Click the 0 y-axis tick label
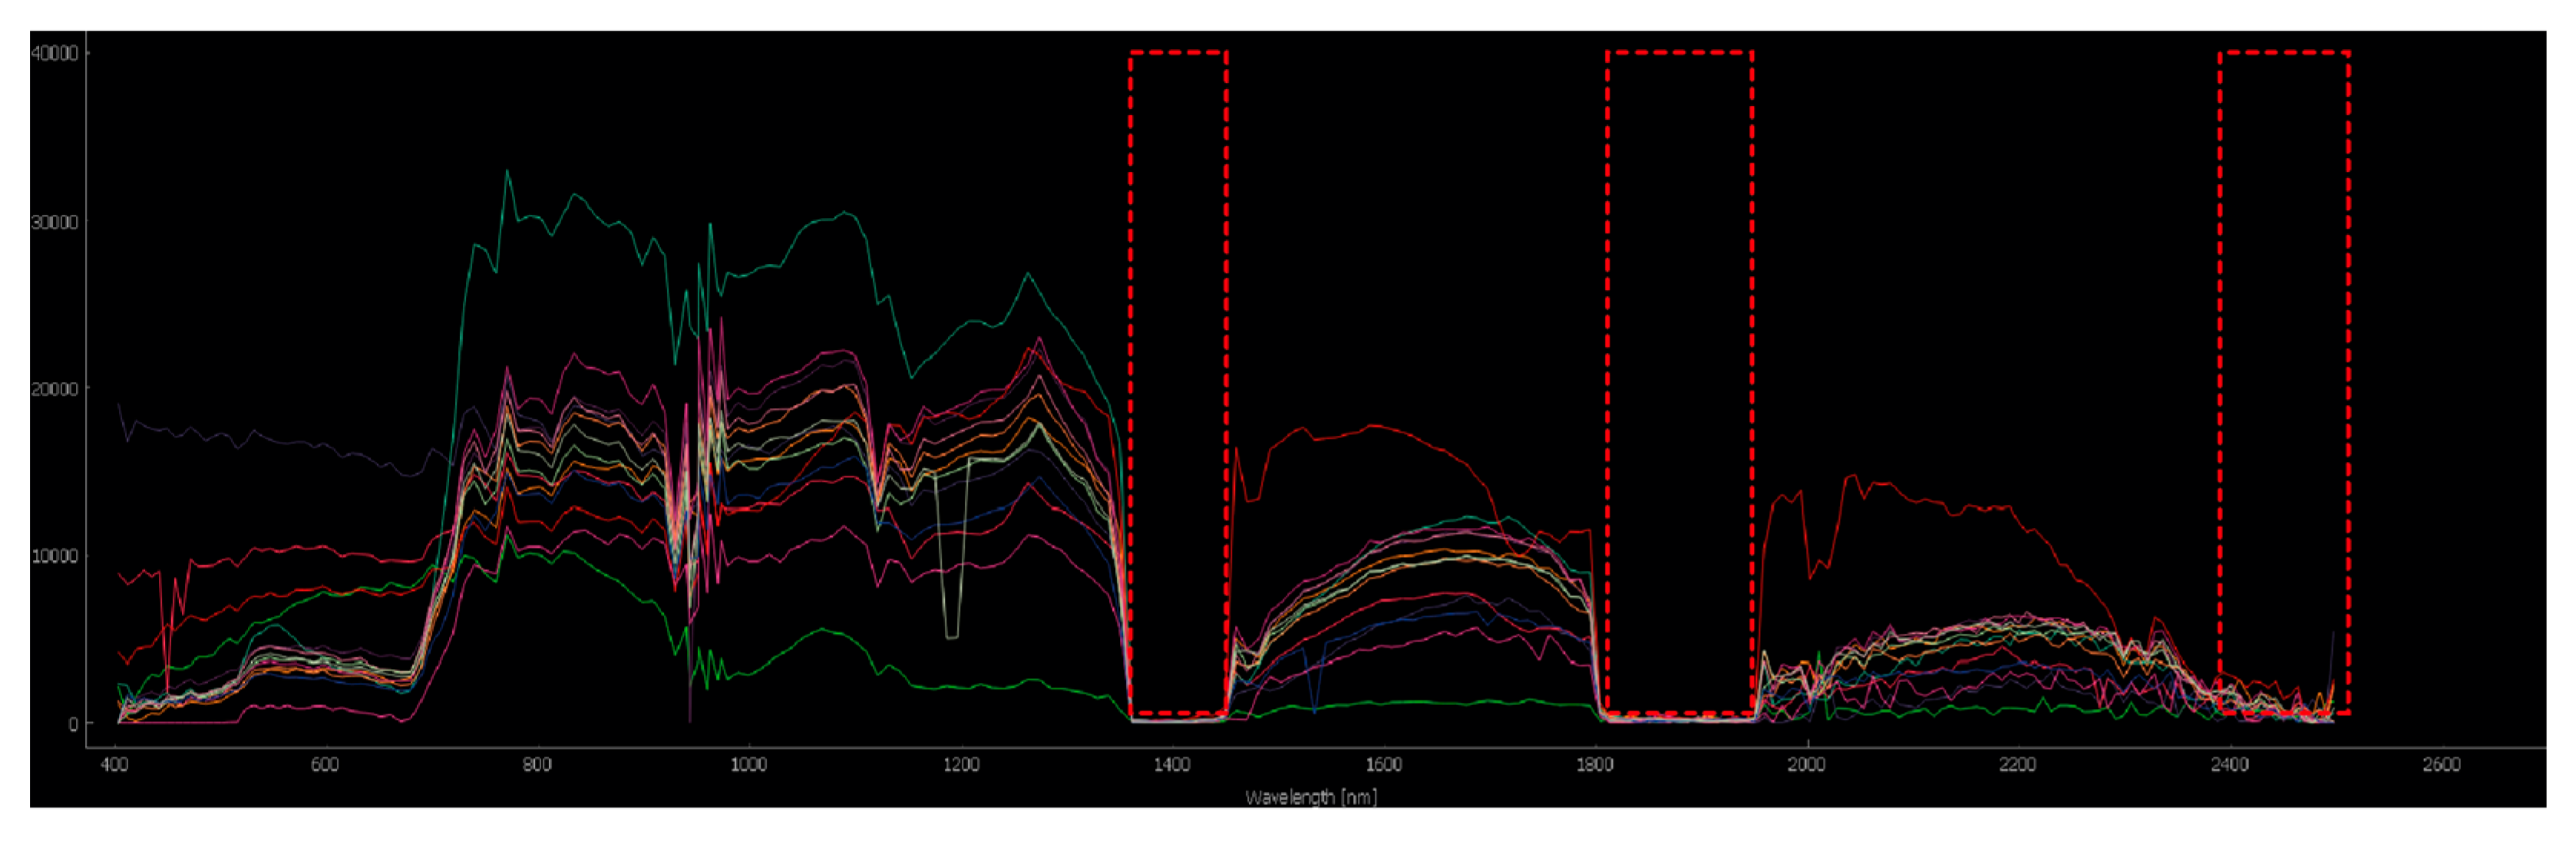 pos(72,724)
